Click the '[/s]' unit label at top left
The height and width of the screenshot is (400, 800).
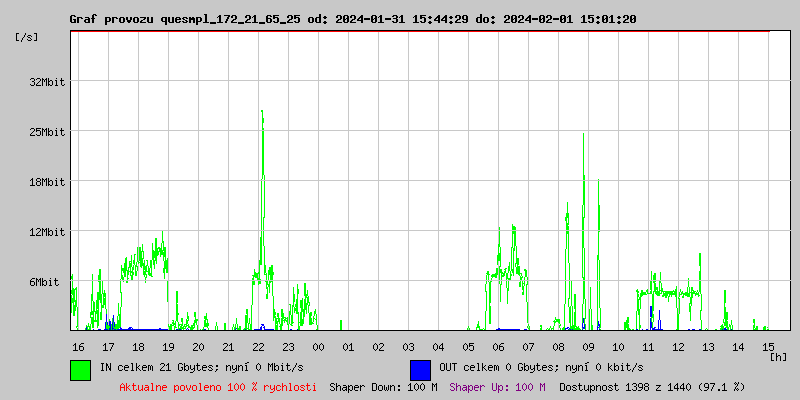tap(27, 37)
